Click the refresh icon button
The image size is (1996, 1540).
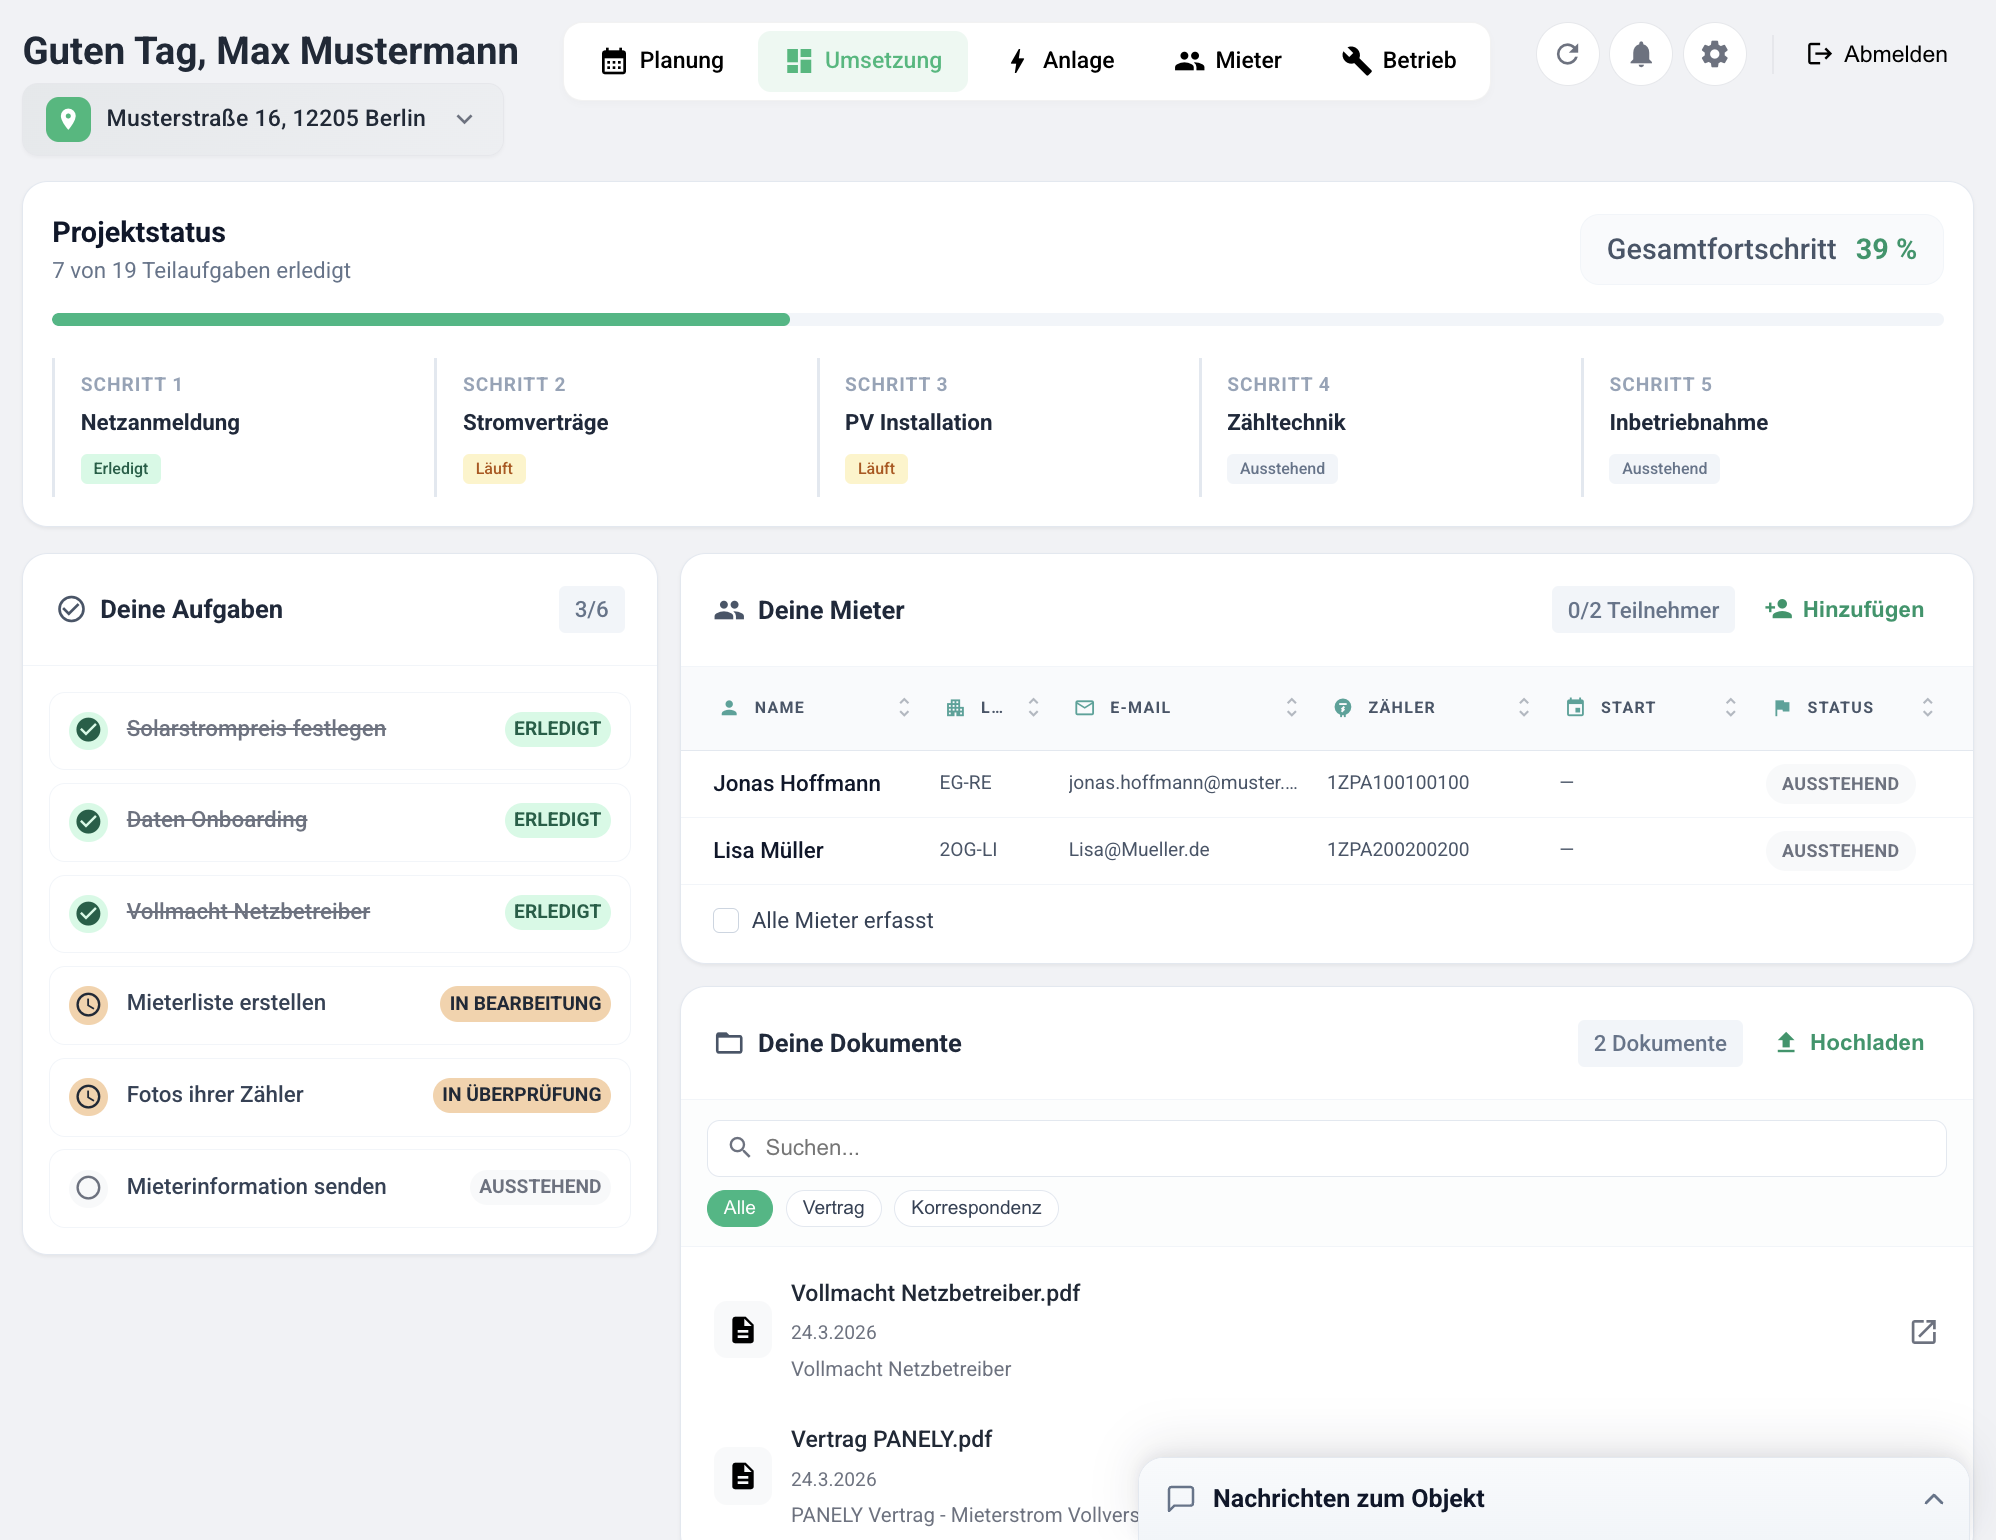pyautogui.click(x=1567, y=54)
